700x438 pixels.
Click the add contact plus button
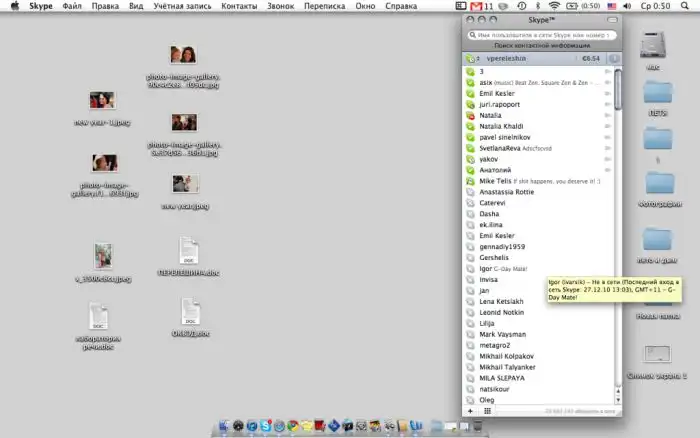(471, 411)
